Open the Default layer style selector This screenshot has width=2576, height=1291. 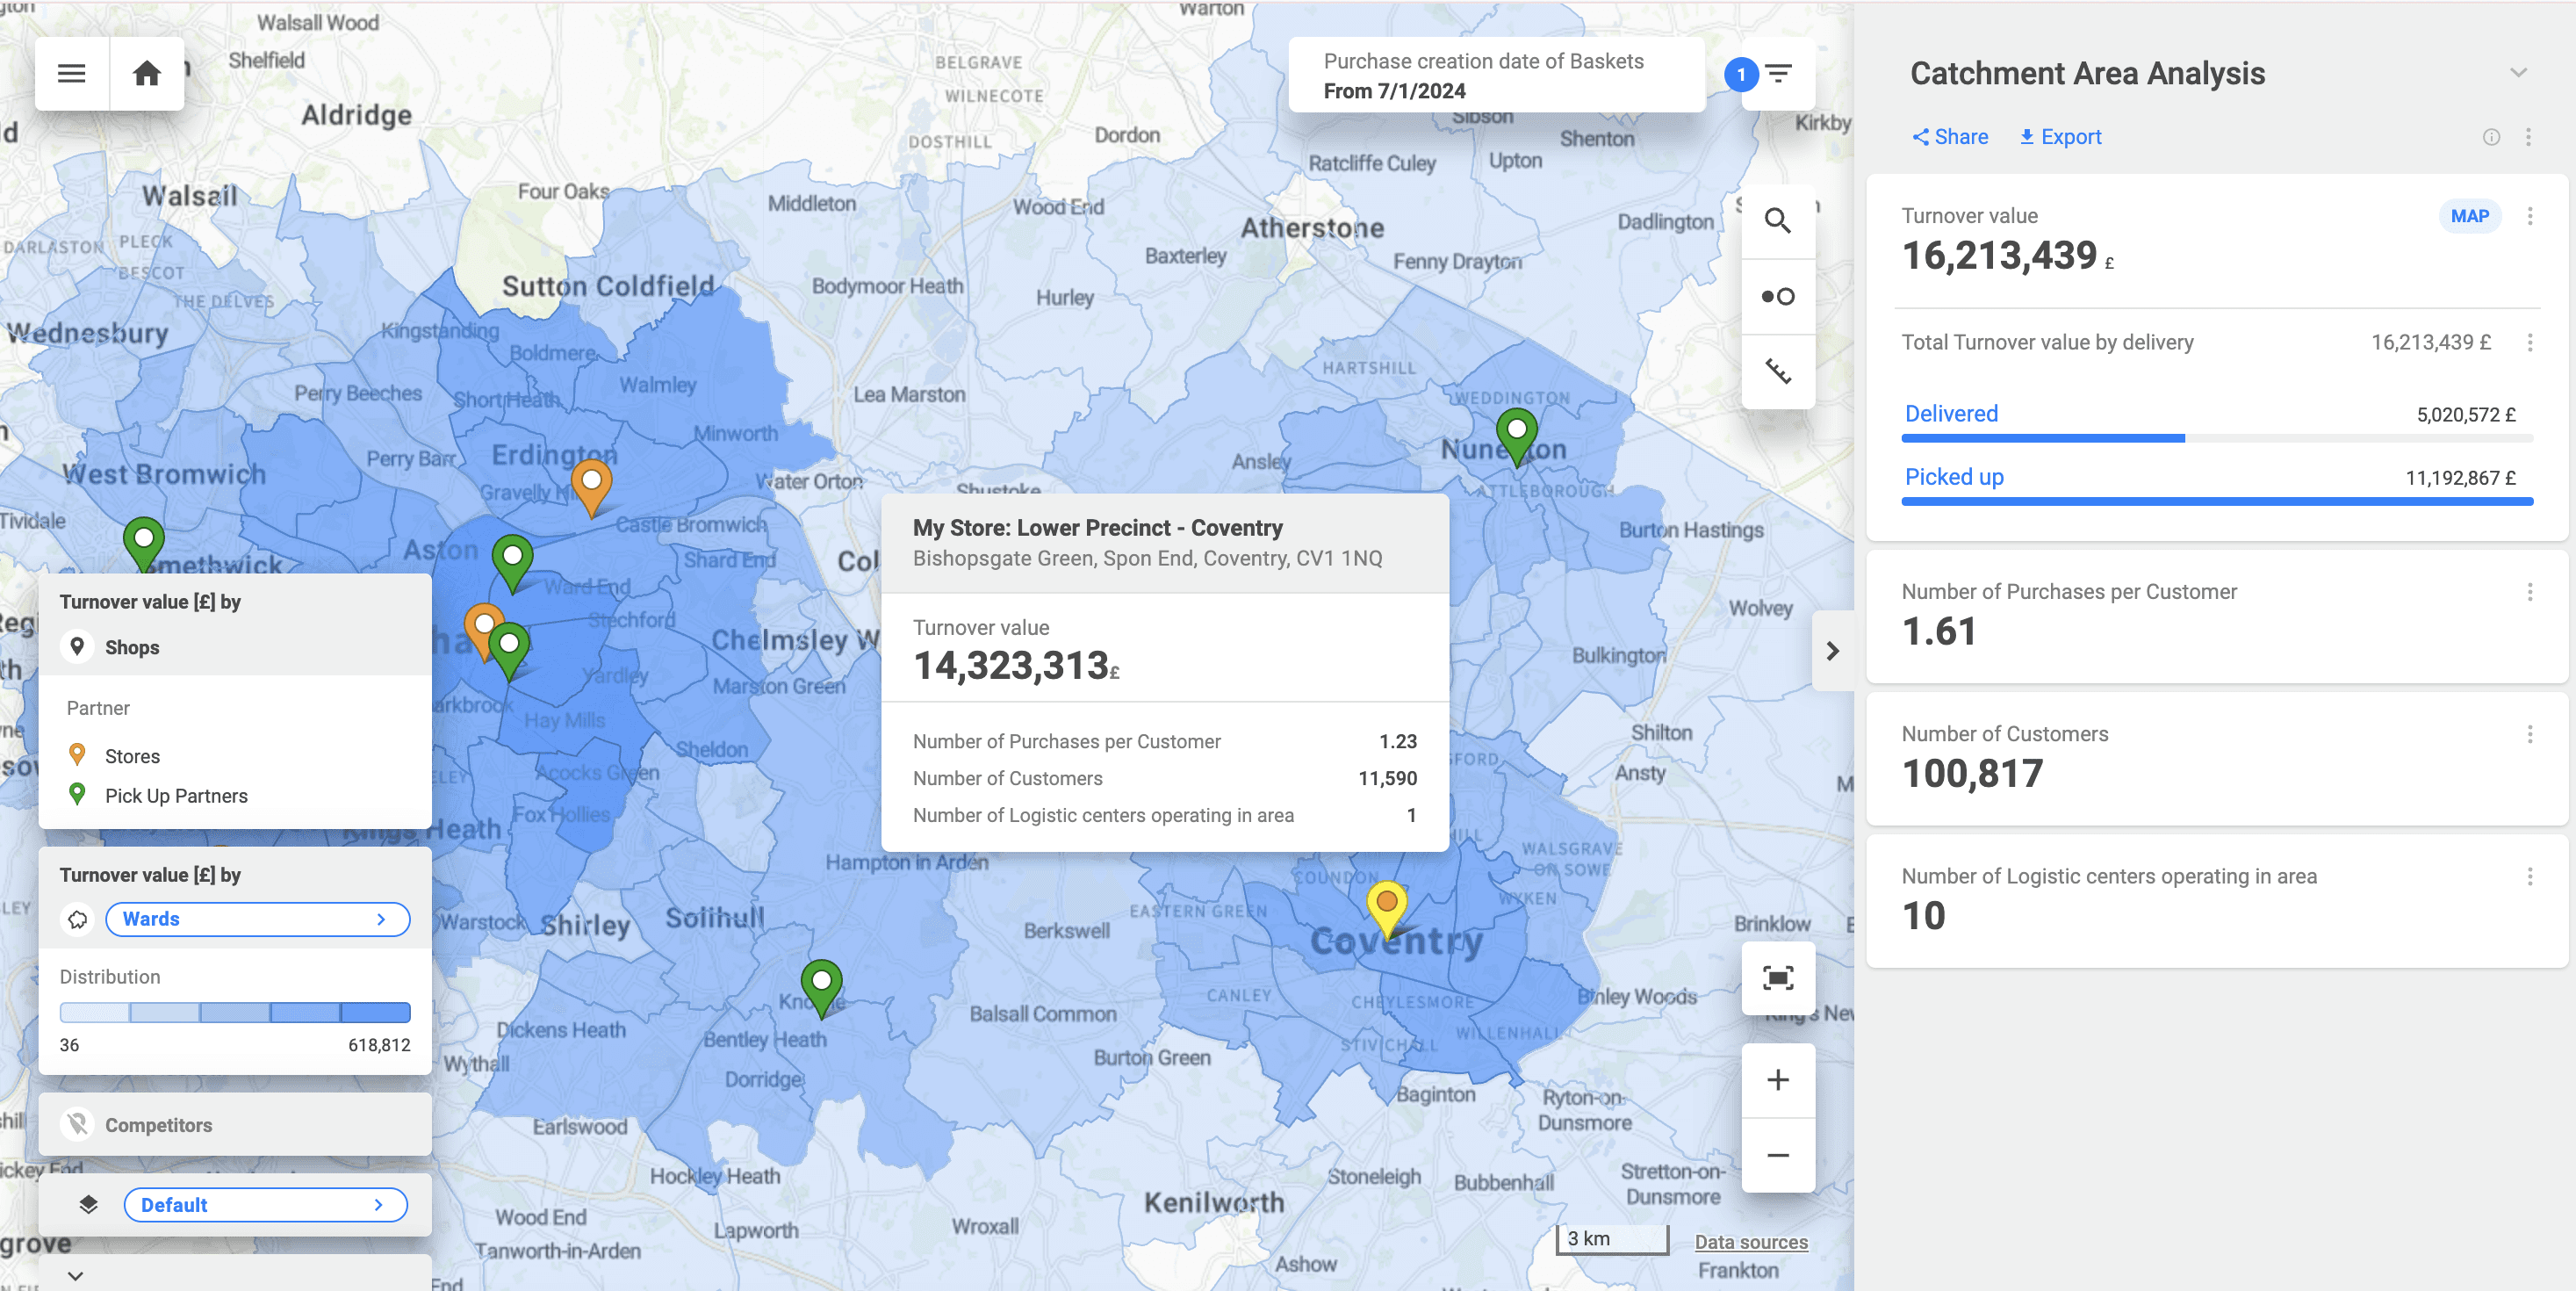[265, 1205]
